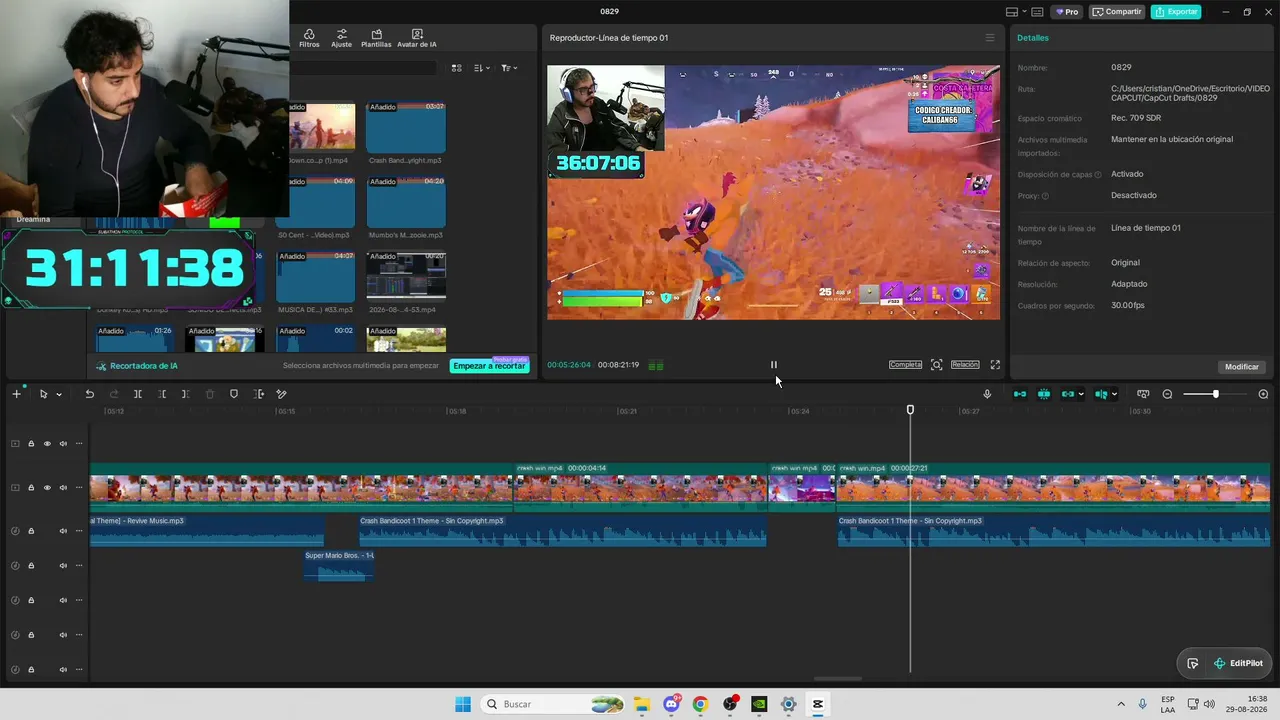Toggle main track magnet snapping
Image resolution: width=1280 pixels, height=720 pixels.
[1020, 394]
